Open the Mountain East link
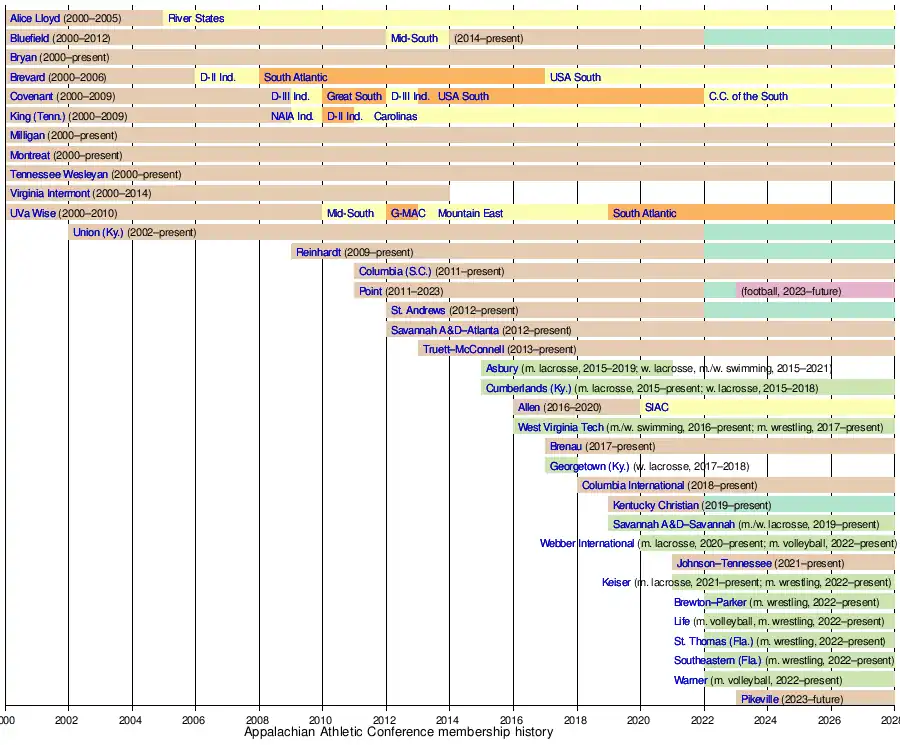 [x=470, y=213]
